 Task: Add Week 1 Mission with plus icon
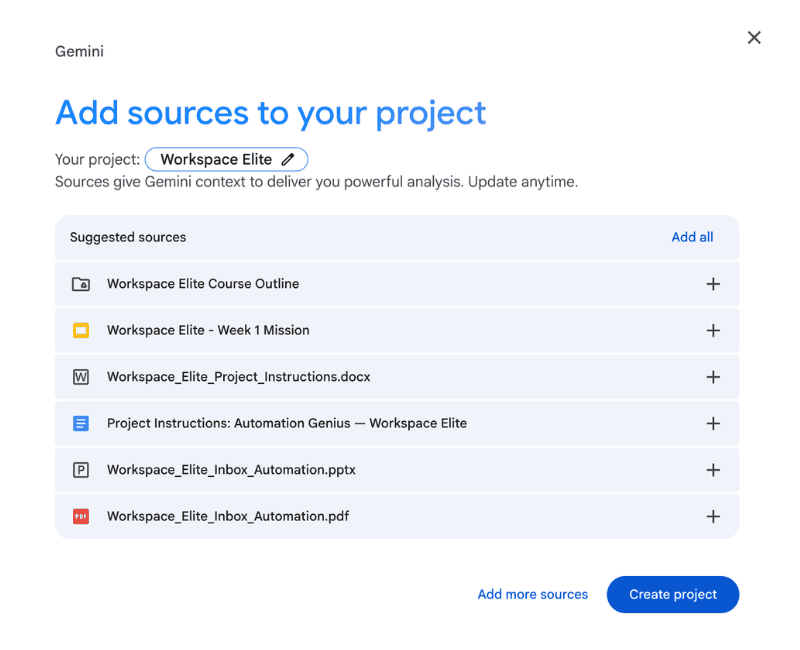pos(713,330)
